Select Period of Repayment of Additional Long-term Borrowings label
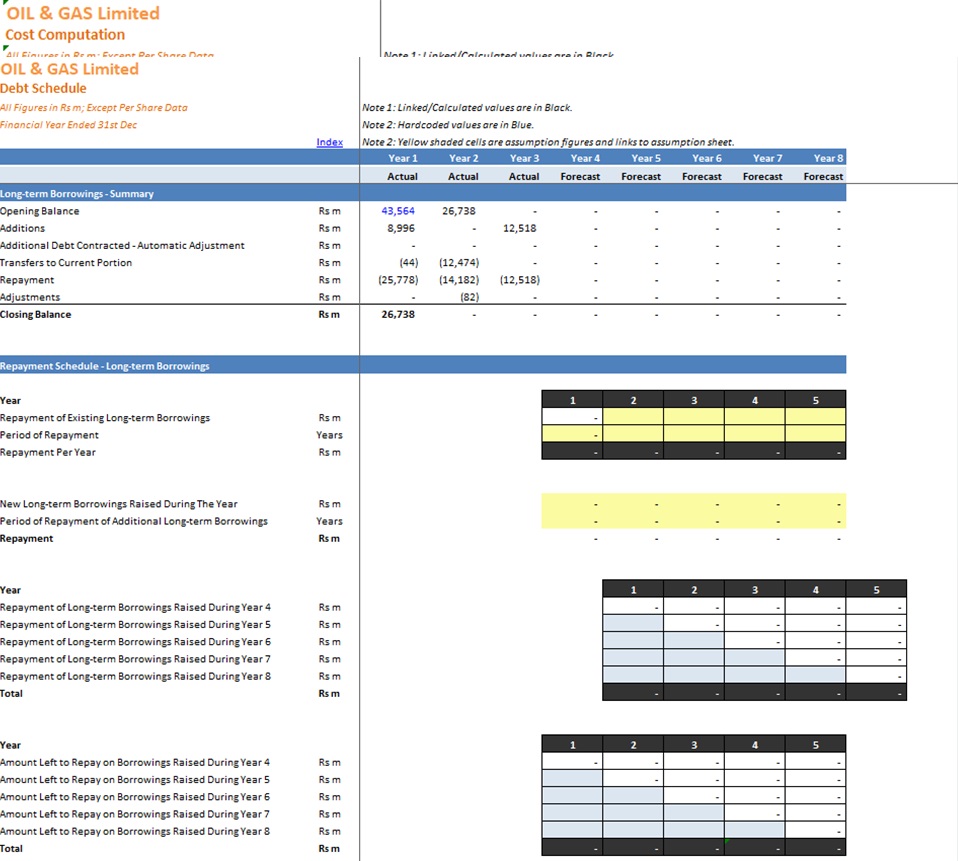 click(x=134, y=521)
